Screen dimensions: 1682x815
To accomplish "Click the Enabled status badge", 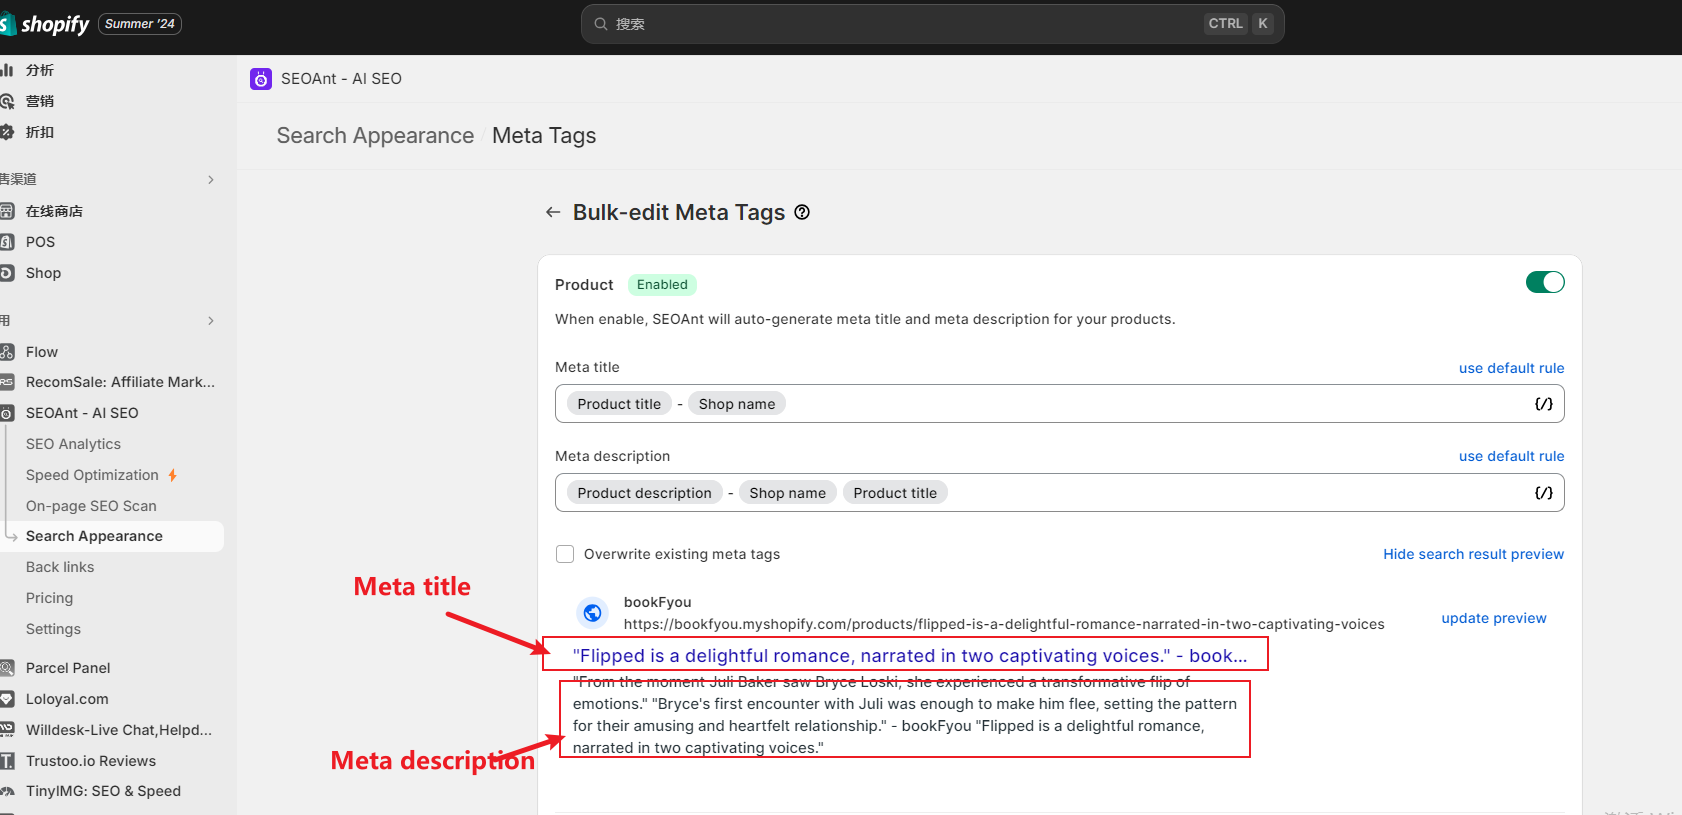I will tap(662, 285).
